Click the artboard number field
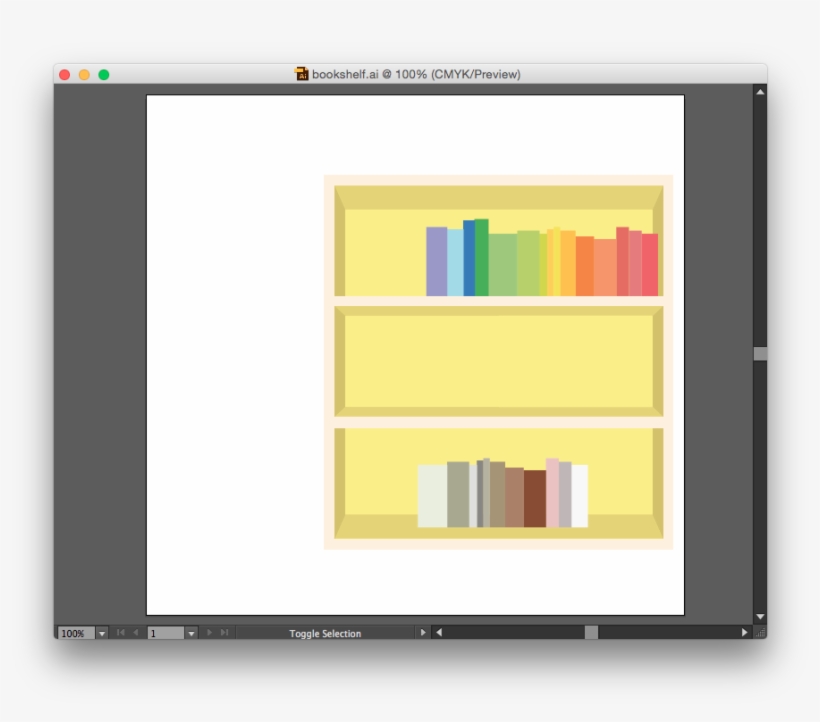This screenshot has height=722, width=820. [x=165, y=633]
